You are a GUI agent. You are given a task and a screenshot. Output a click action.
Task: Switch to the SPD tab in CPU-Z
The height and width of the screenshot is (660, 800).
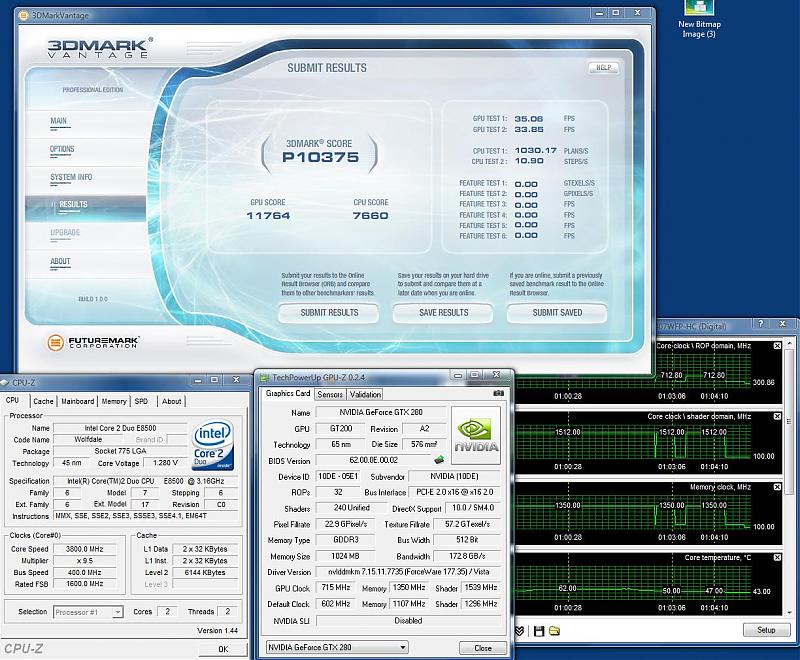pyautogui.click(x=141, y=401)
